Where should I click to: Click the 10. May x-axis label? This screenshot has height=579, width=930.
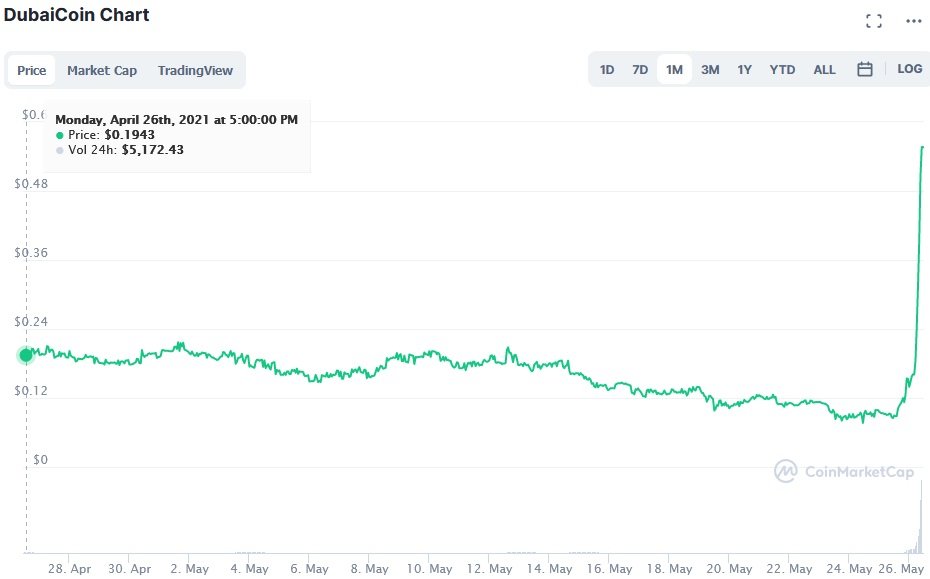429,568
